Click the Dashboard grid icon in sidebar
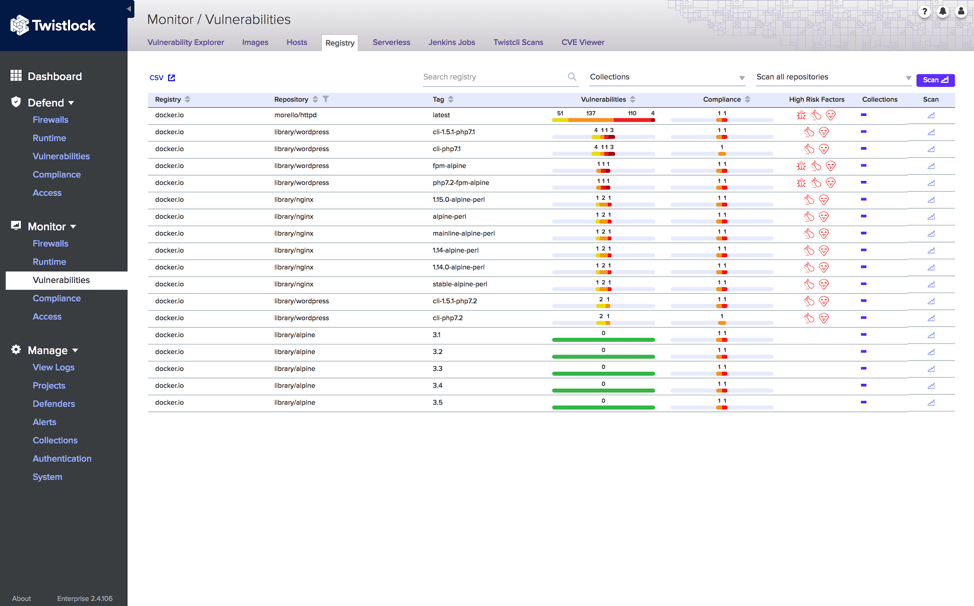The width and height of the screenshot is (974, 606). [16, 76]
